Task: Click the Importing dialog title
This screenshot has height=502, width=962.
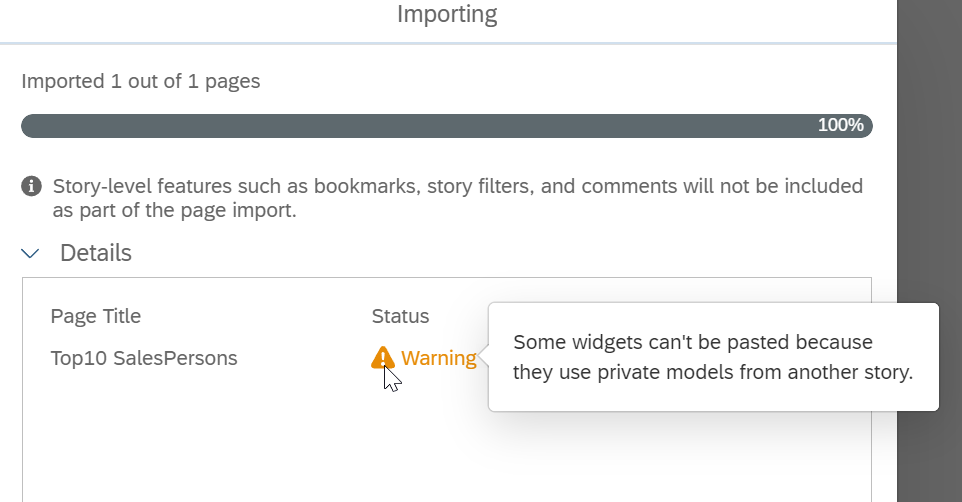Action: click(447, 14)
